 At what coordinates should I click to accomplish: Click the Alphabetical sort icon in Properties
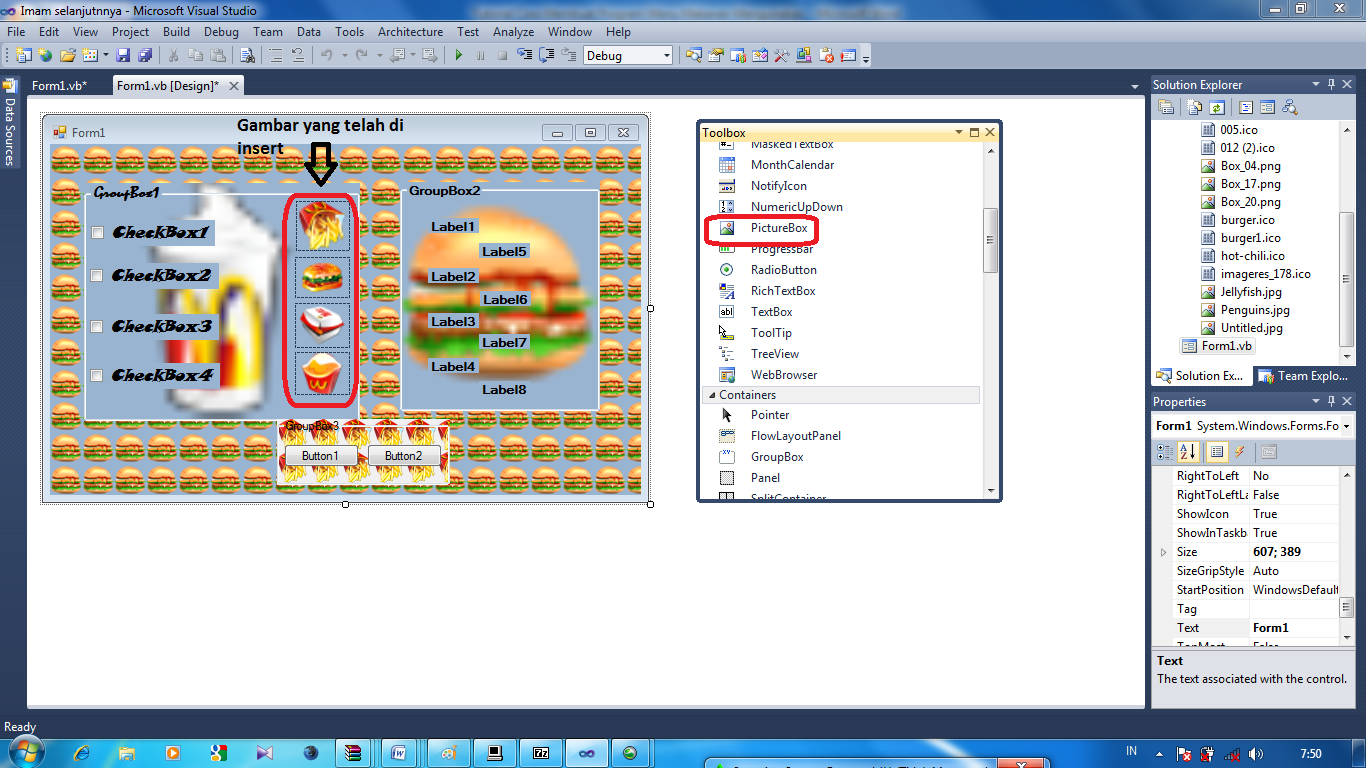click(x=1188, y=452)
